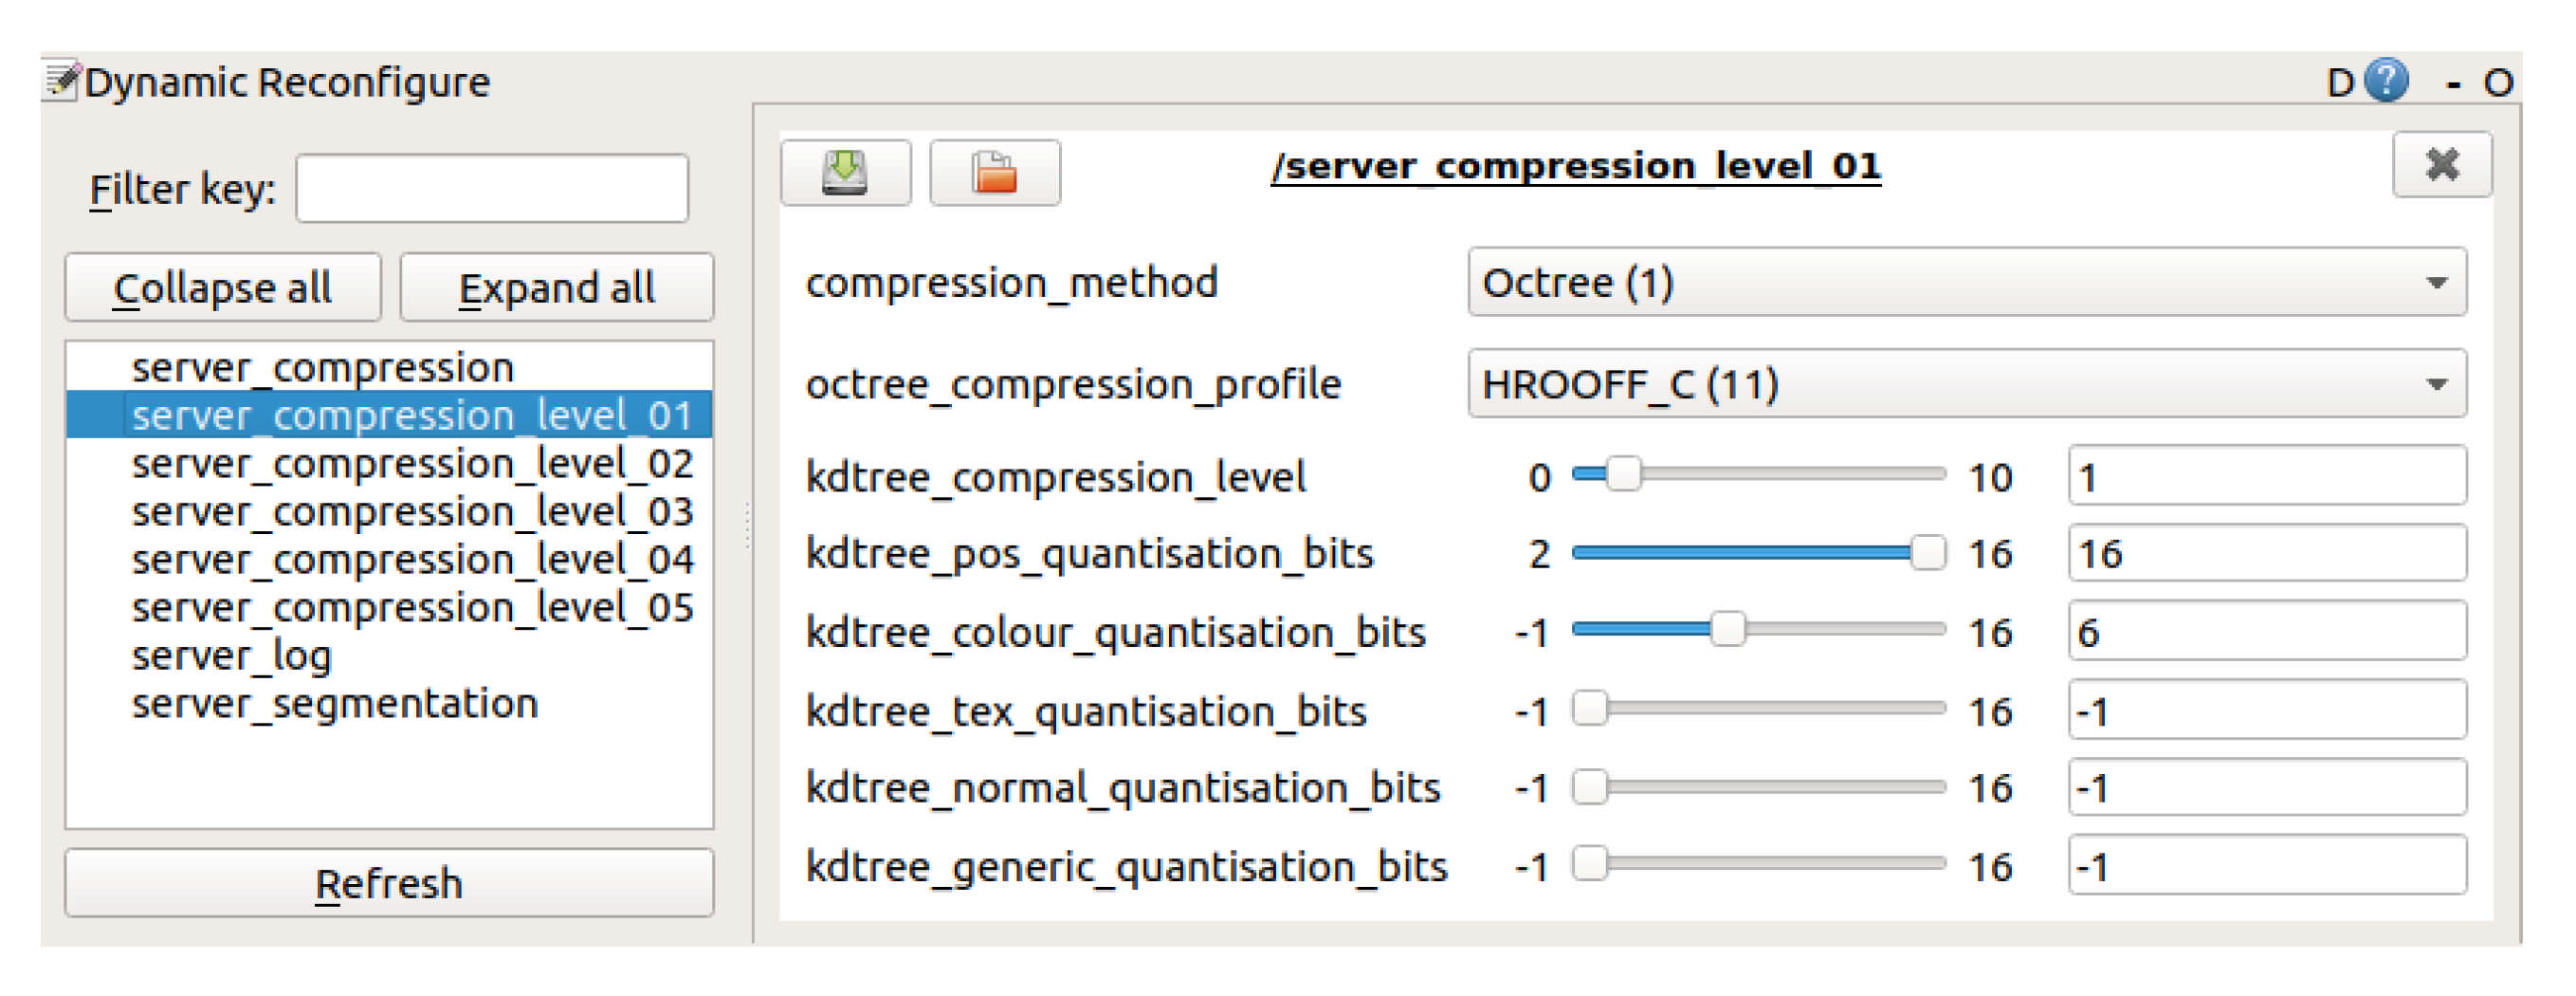The height and width of the screenshot is (996, 2576).
Task: Focus the Filter key text field
Action: point(491,188)
